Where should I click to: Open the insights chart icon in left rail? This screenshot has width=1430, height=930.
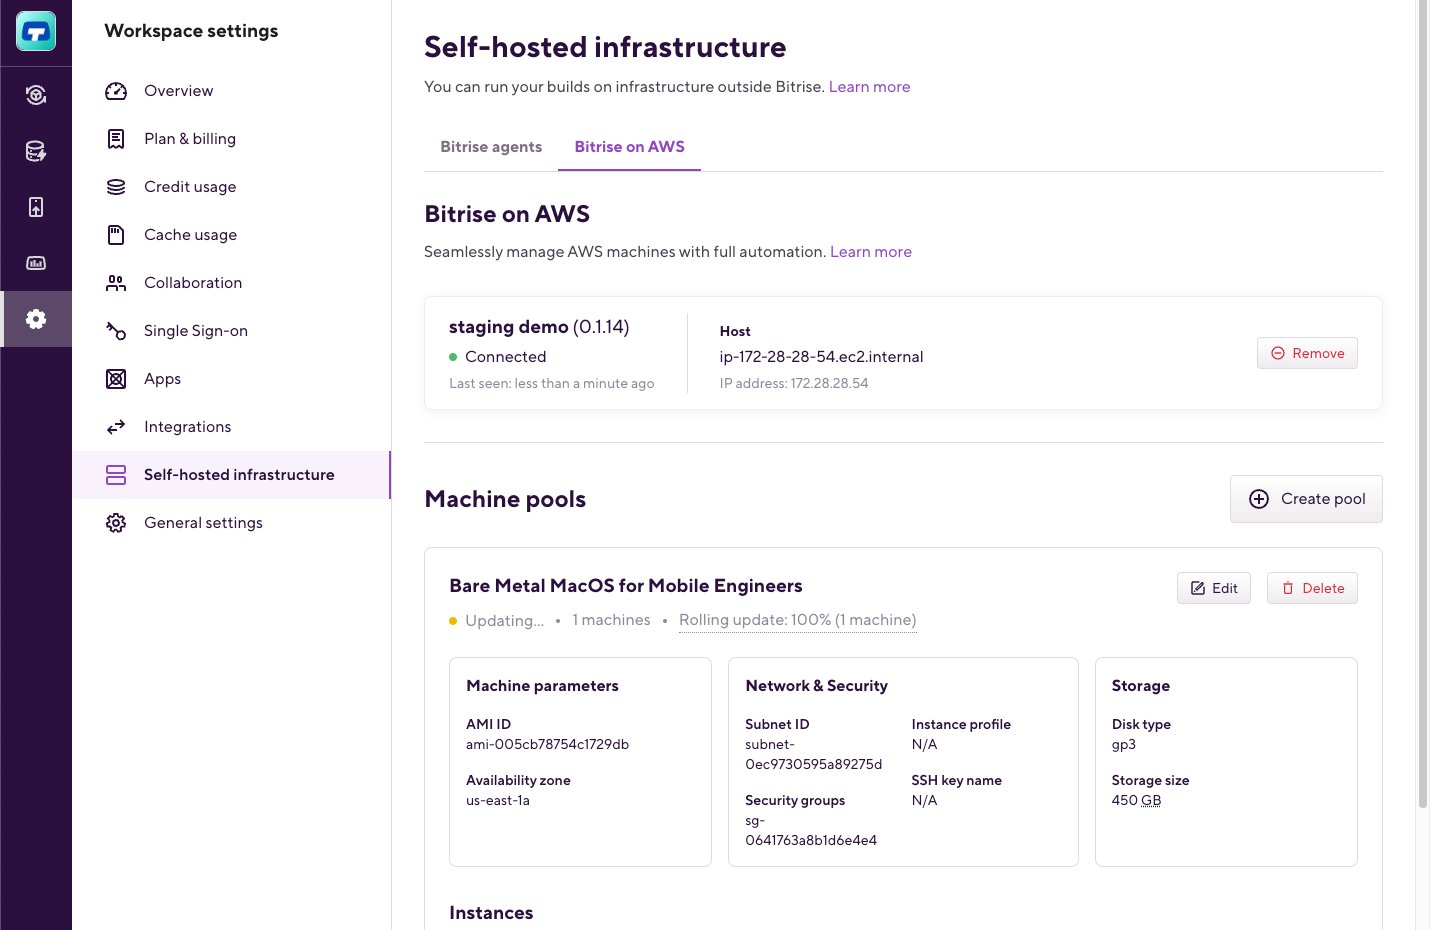pyautogui.click(x=36, y=263)
